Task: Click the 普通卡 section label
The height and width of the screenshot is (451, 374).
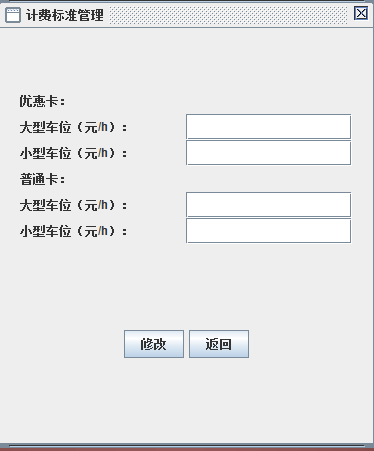Action: pos(42,179)
